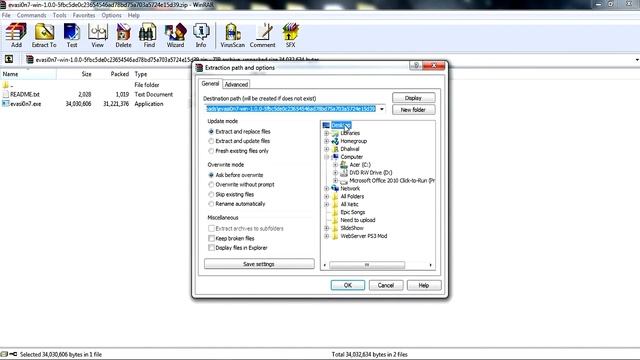The height and width of the screenshot is (360, 640).
Task: Expand the All Folders tree node
Action: click(327, 196)
